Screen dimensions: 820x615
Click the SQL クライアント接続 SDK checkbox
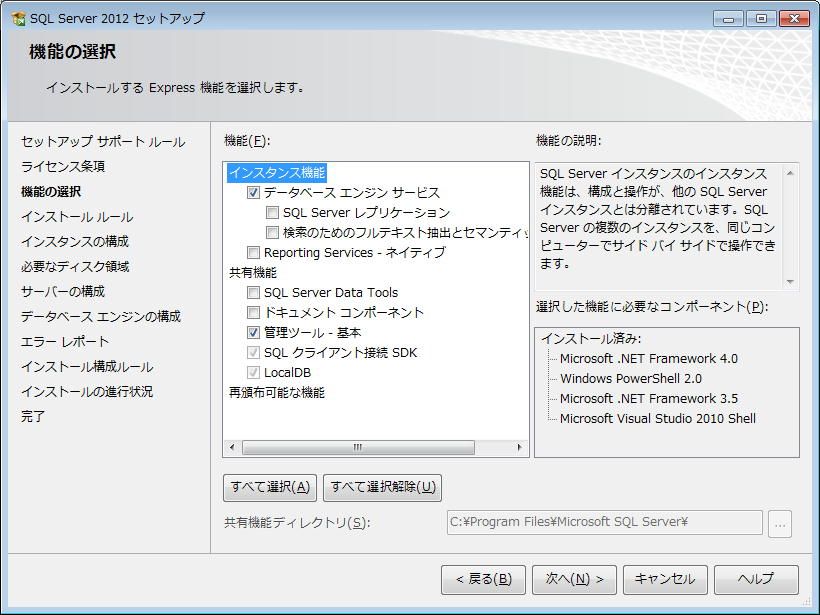click(x=254, y=352)
